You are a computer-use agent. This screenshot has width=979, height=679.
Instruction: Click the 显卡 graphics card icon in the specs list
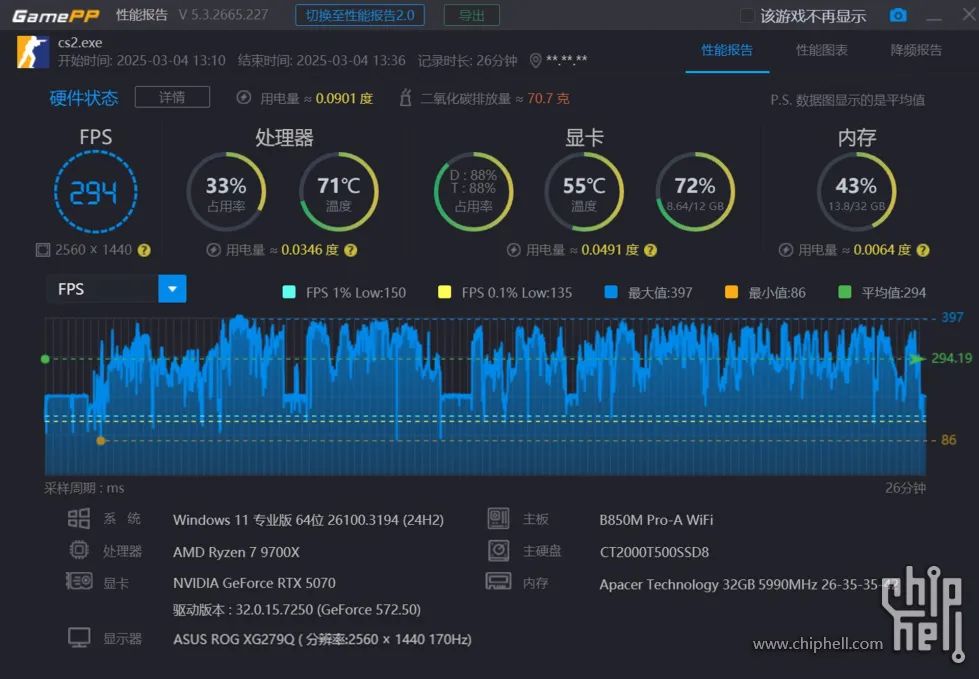point(79,581)
